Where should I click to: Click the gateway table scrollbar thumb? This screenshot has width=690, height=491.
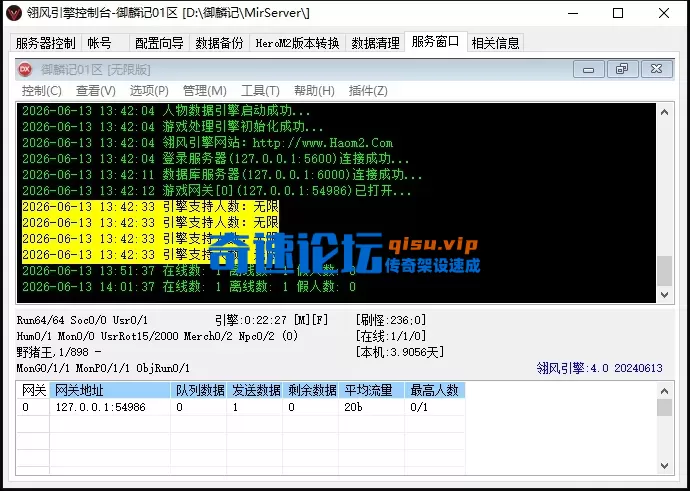(x=664, y=407)
